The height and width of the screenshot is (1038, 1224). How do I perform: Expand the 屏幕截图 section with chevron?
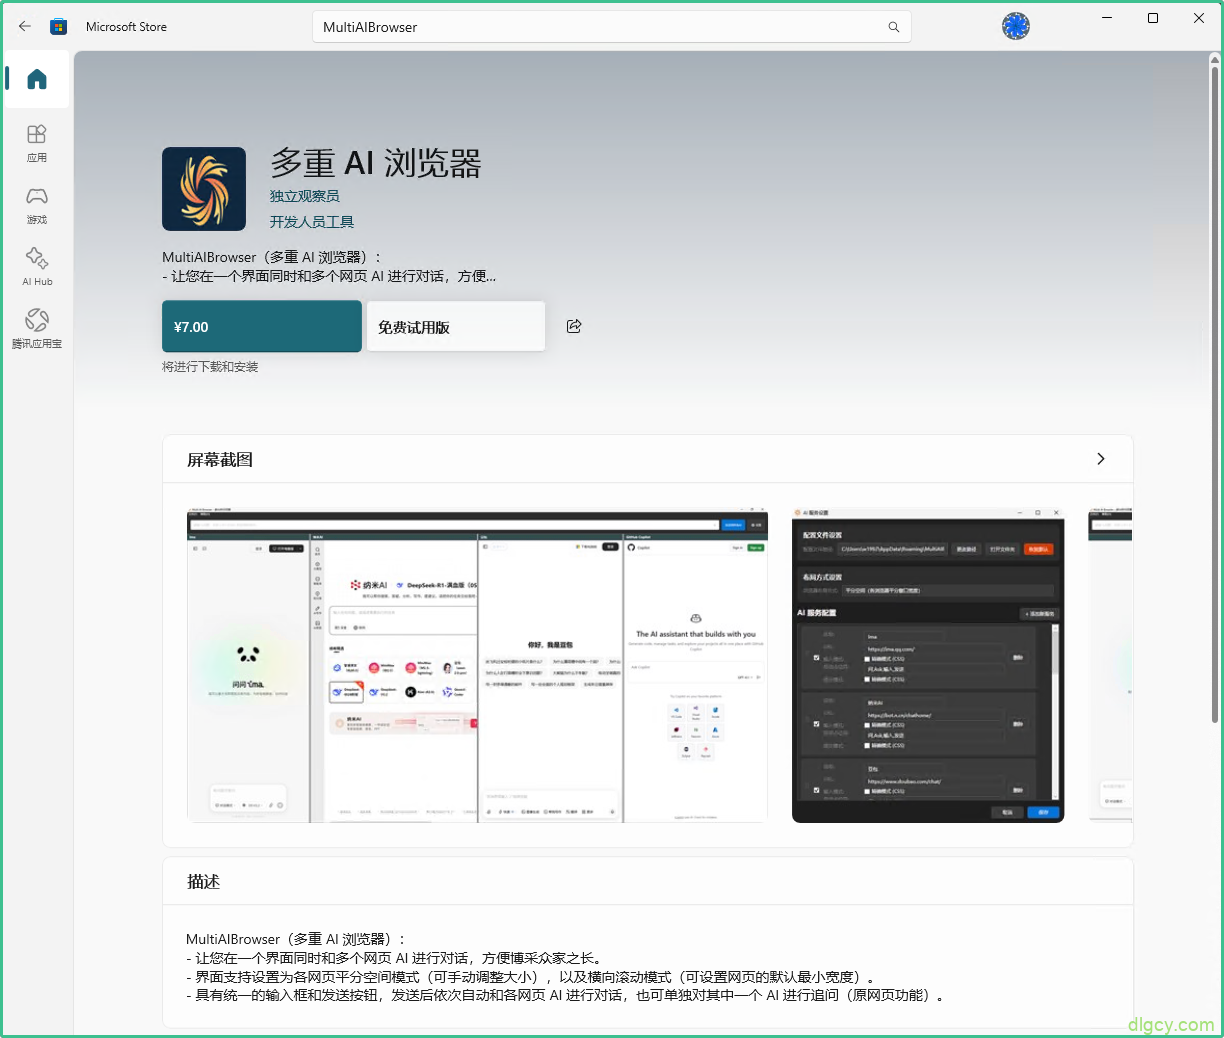pyautogui.click(x=1100, y=459)
